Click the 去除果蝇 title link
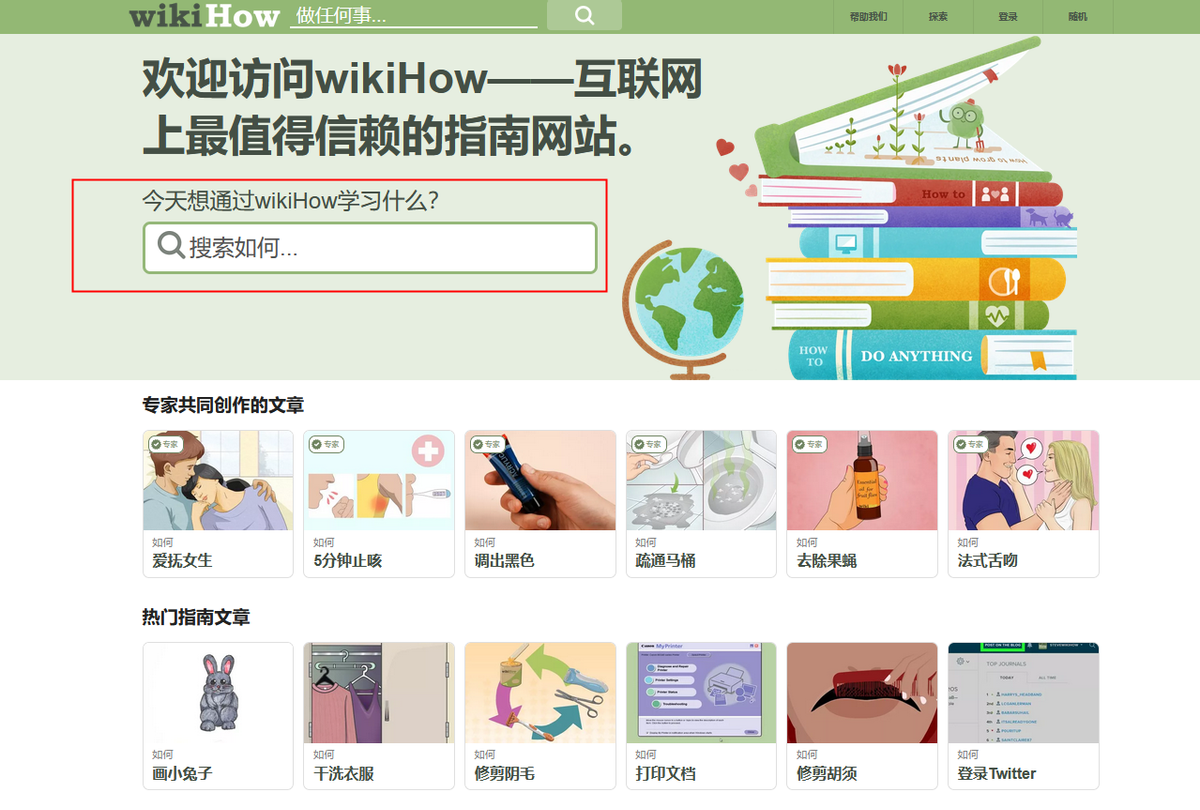The width and height of the screenshot is (1200, 810). [x=826, y=561]
